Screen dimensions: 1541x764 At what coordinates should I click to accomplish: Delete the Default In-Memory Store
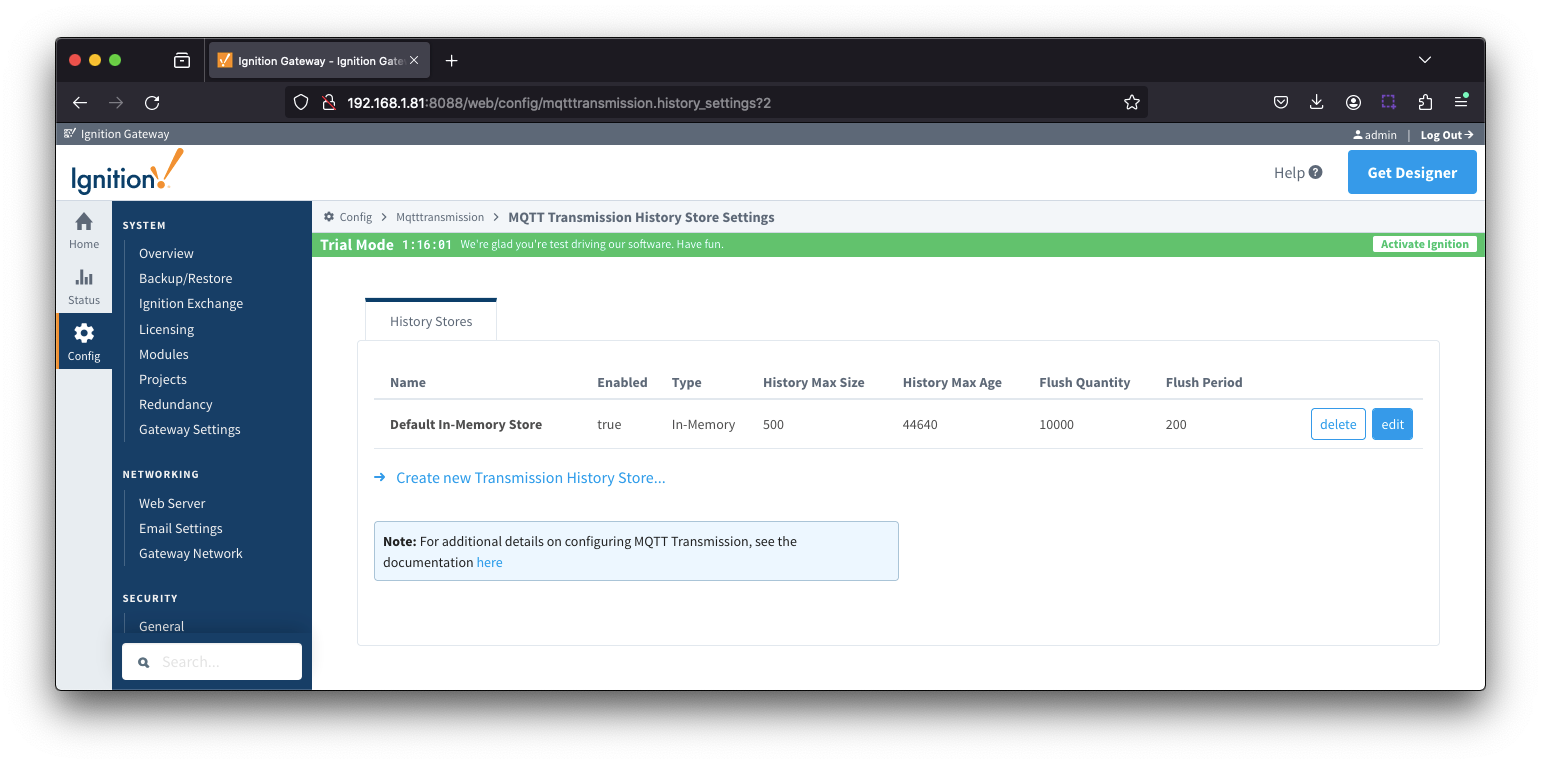click(x=1338, y=424)
